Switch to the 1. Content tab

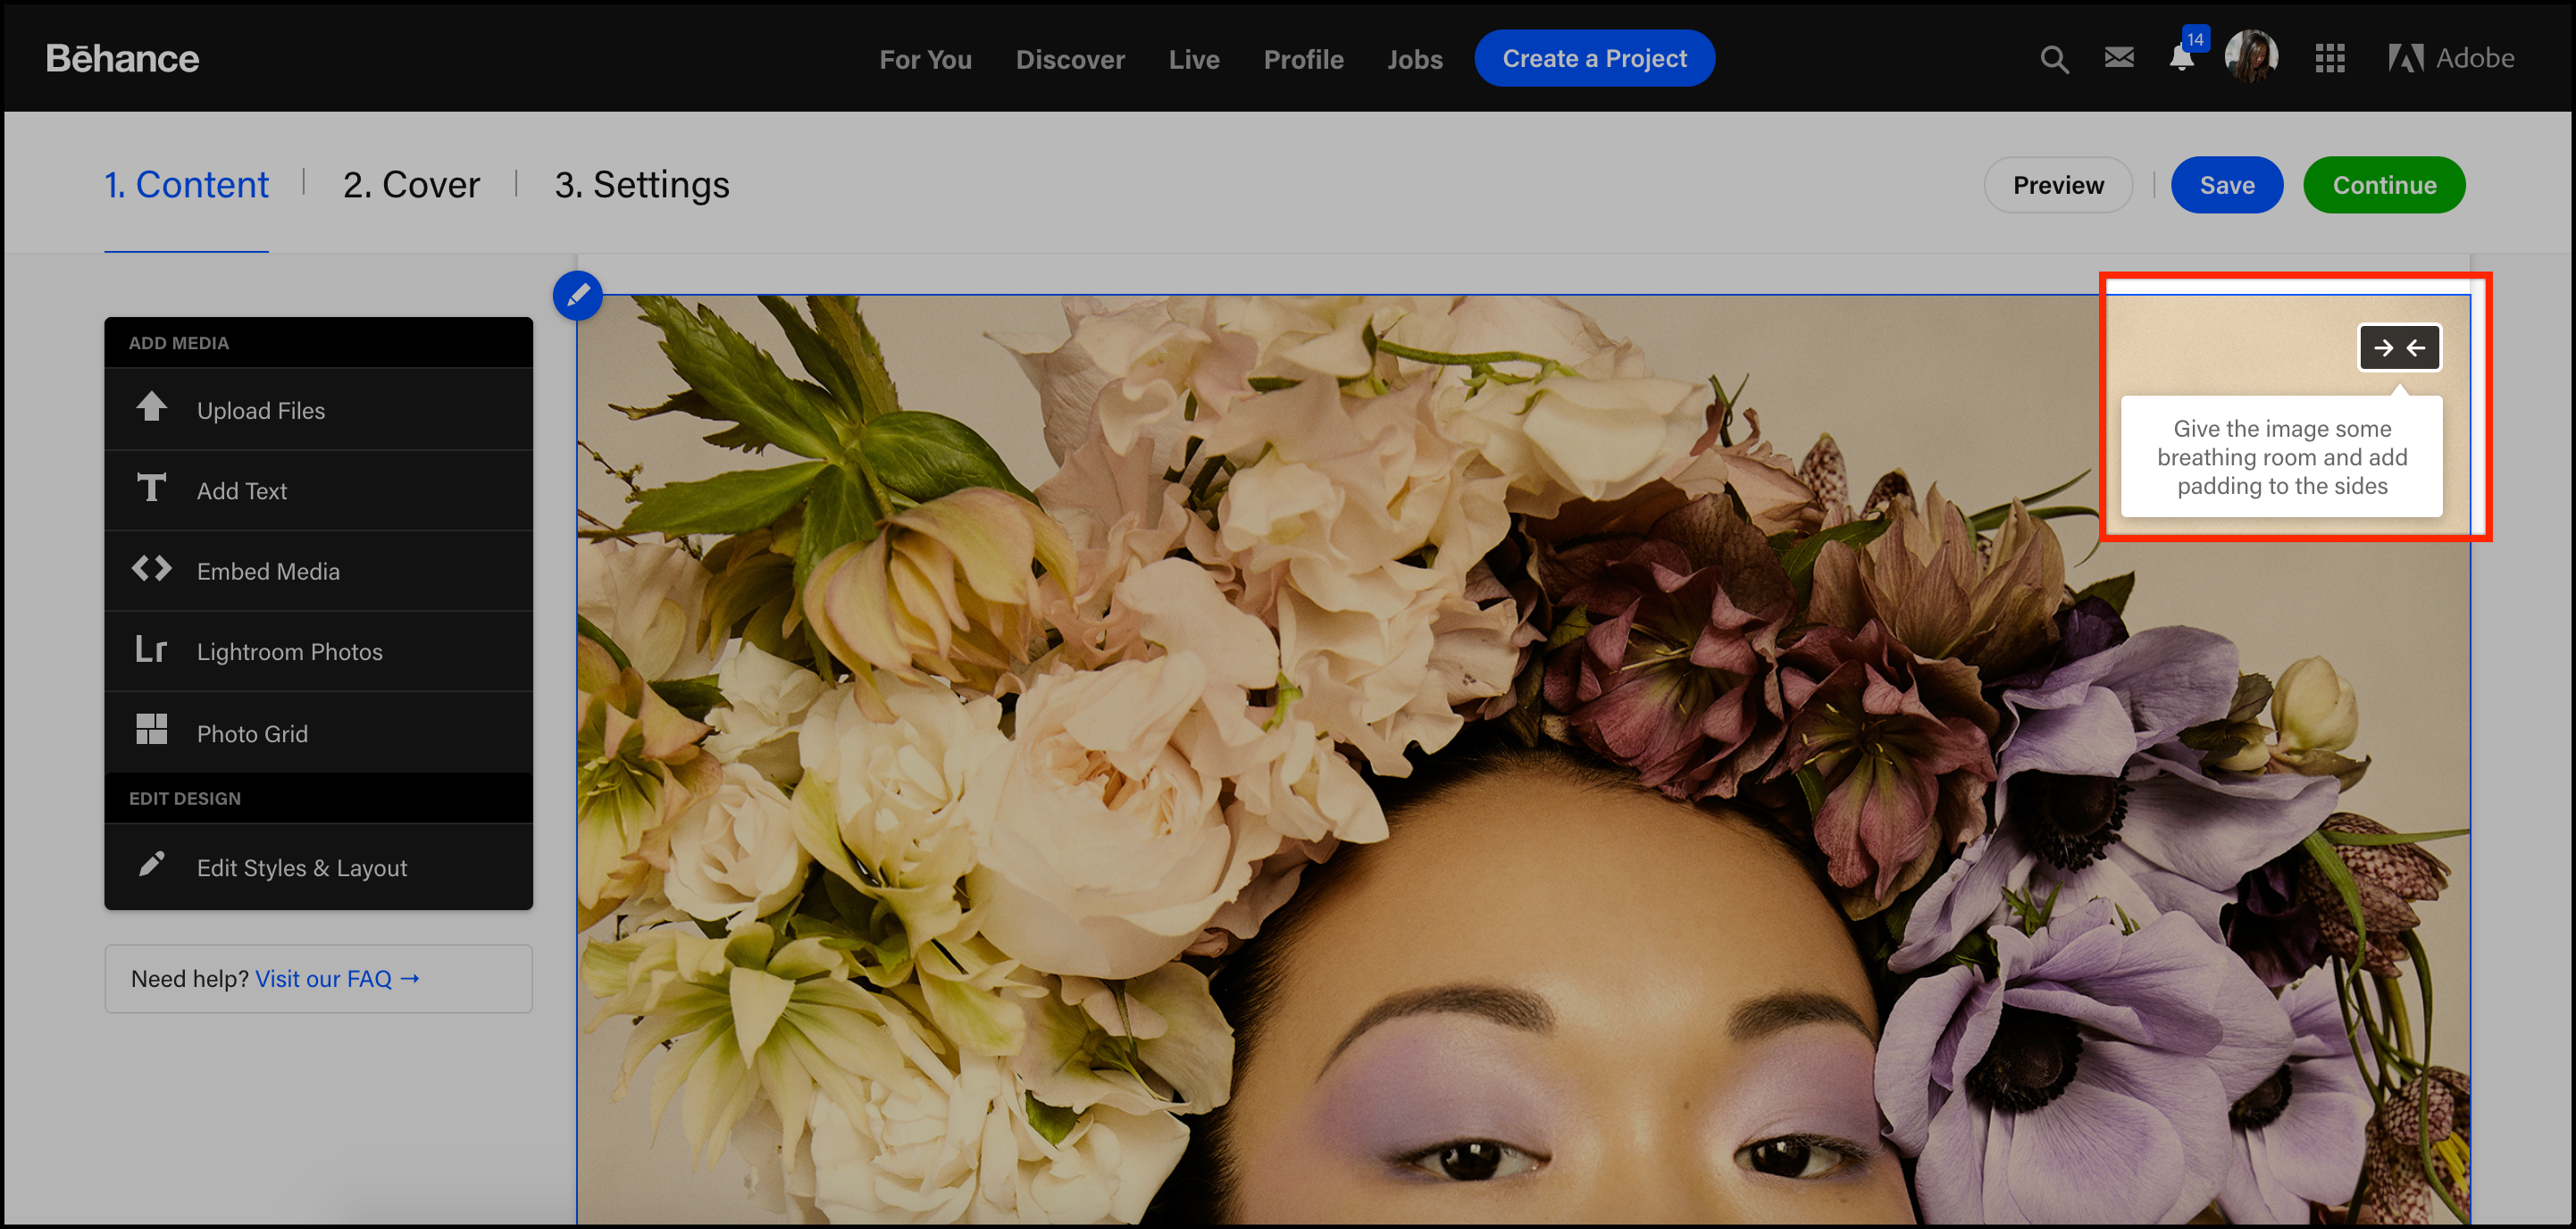point(186,186)
